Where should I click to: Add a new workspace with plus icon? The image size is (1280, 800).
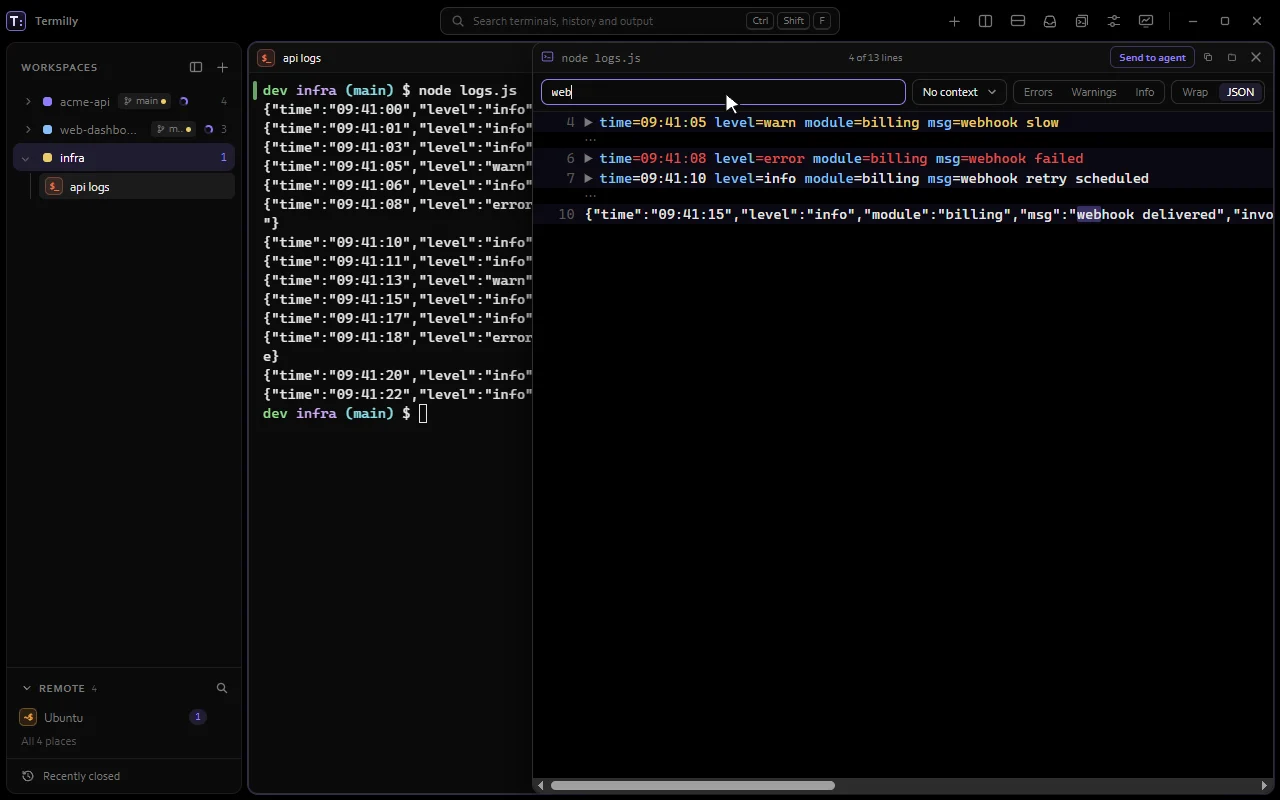tap(223, 67)
